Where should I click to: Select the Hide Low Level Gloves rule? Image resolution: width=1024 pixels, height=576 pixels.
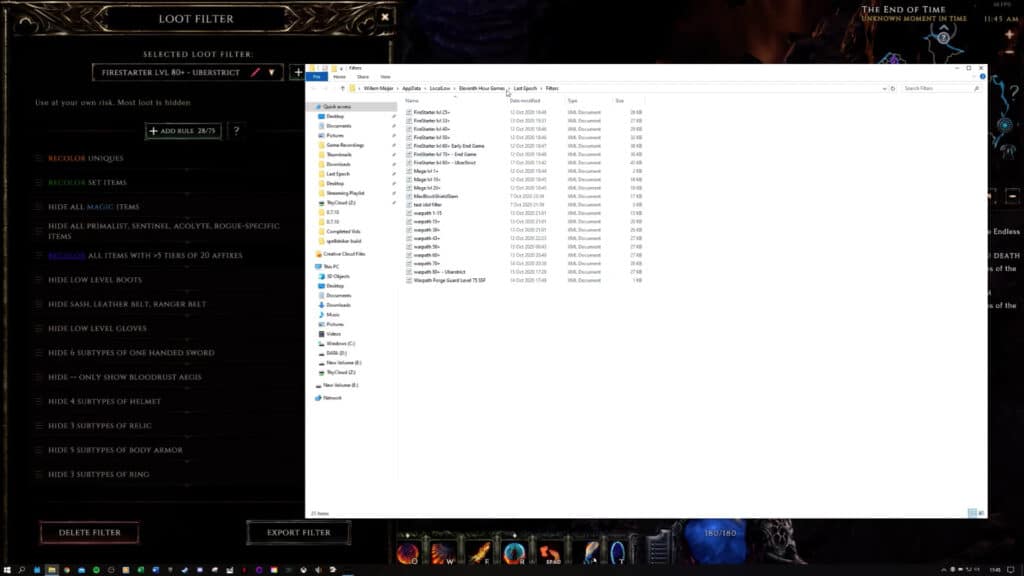point(97,328)
